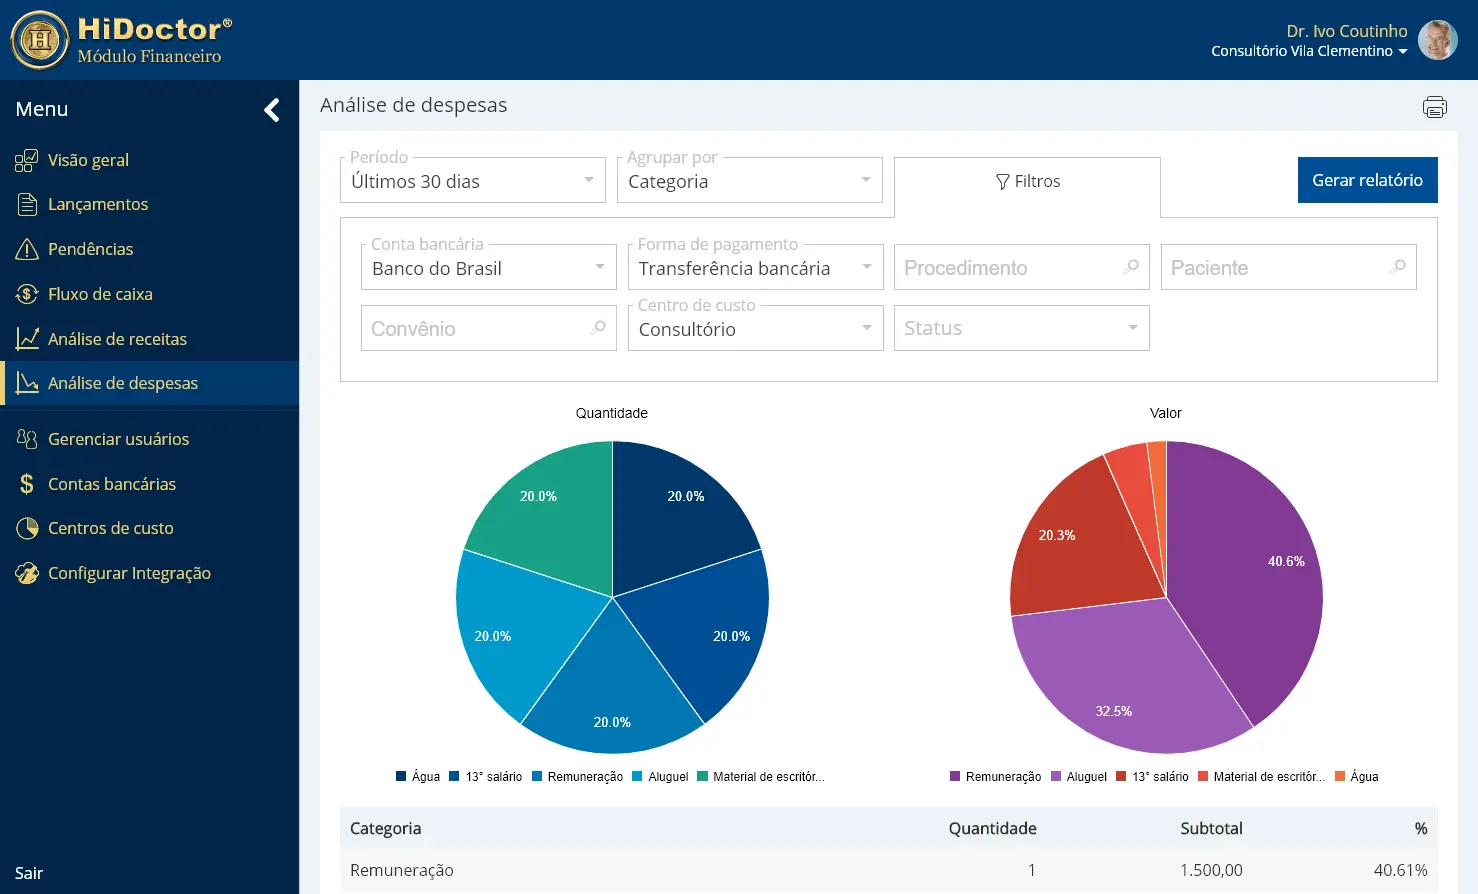Click the Centros de custo icon
The height and width of the screenshot is (894, 1478).
point(27,528)
